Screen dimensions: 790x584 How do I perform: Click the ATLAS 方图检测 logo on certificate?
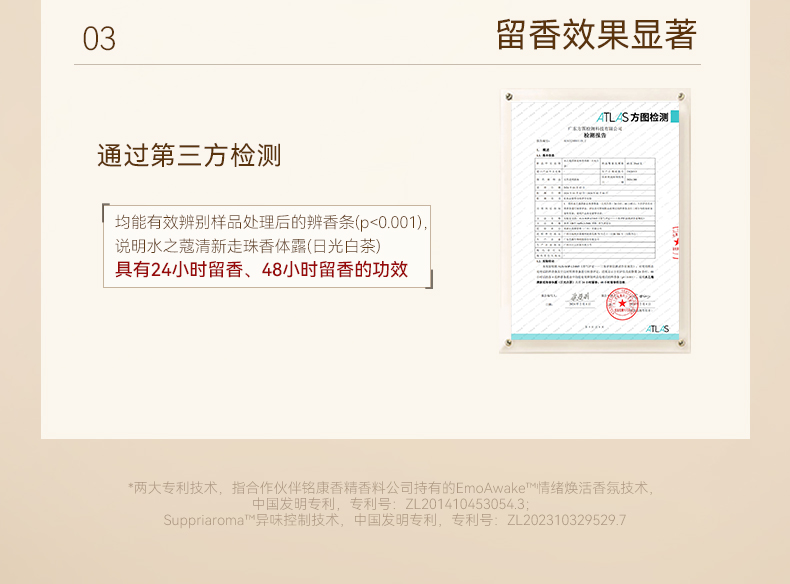(x=632, y=117)
